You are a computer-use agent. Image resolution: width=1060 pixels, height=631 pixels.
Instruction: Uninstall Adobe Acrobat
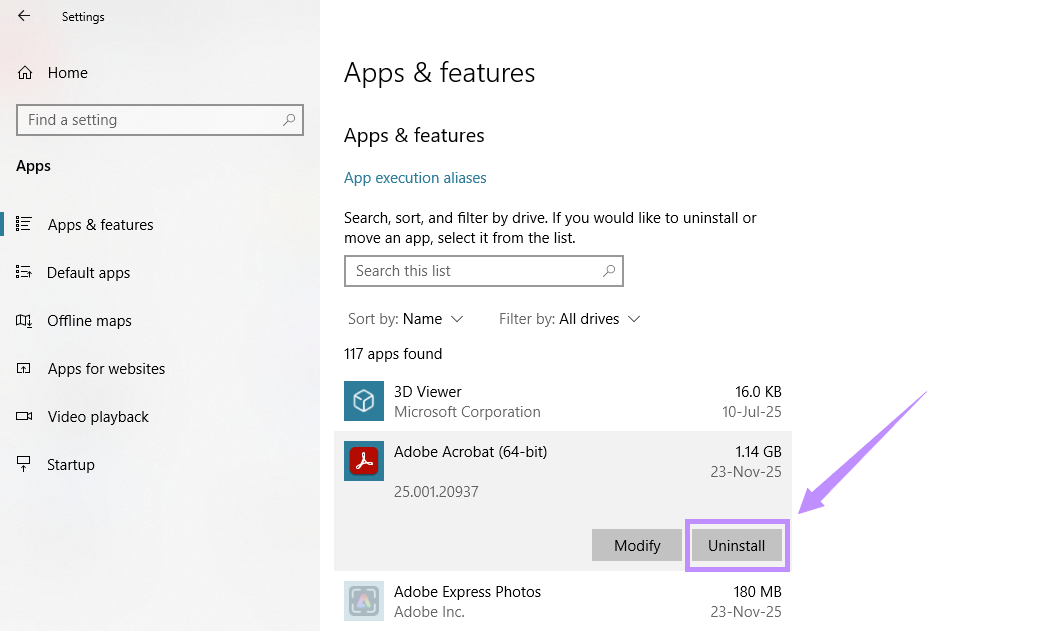[737, 545]
